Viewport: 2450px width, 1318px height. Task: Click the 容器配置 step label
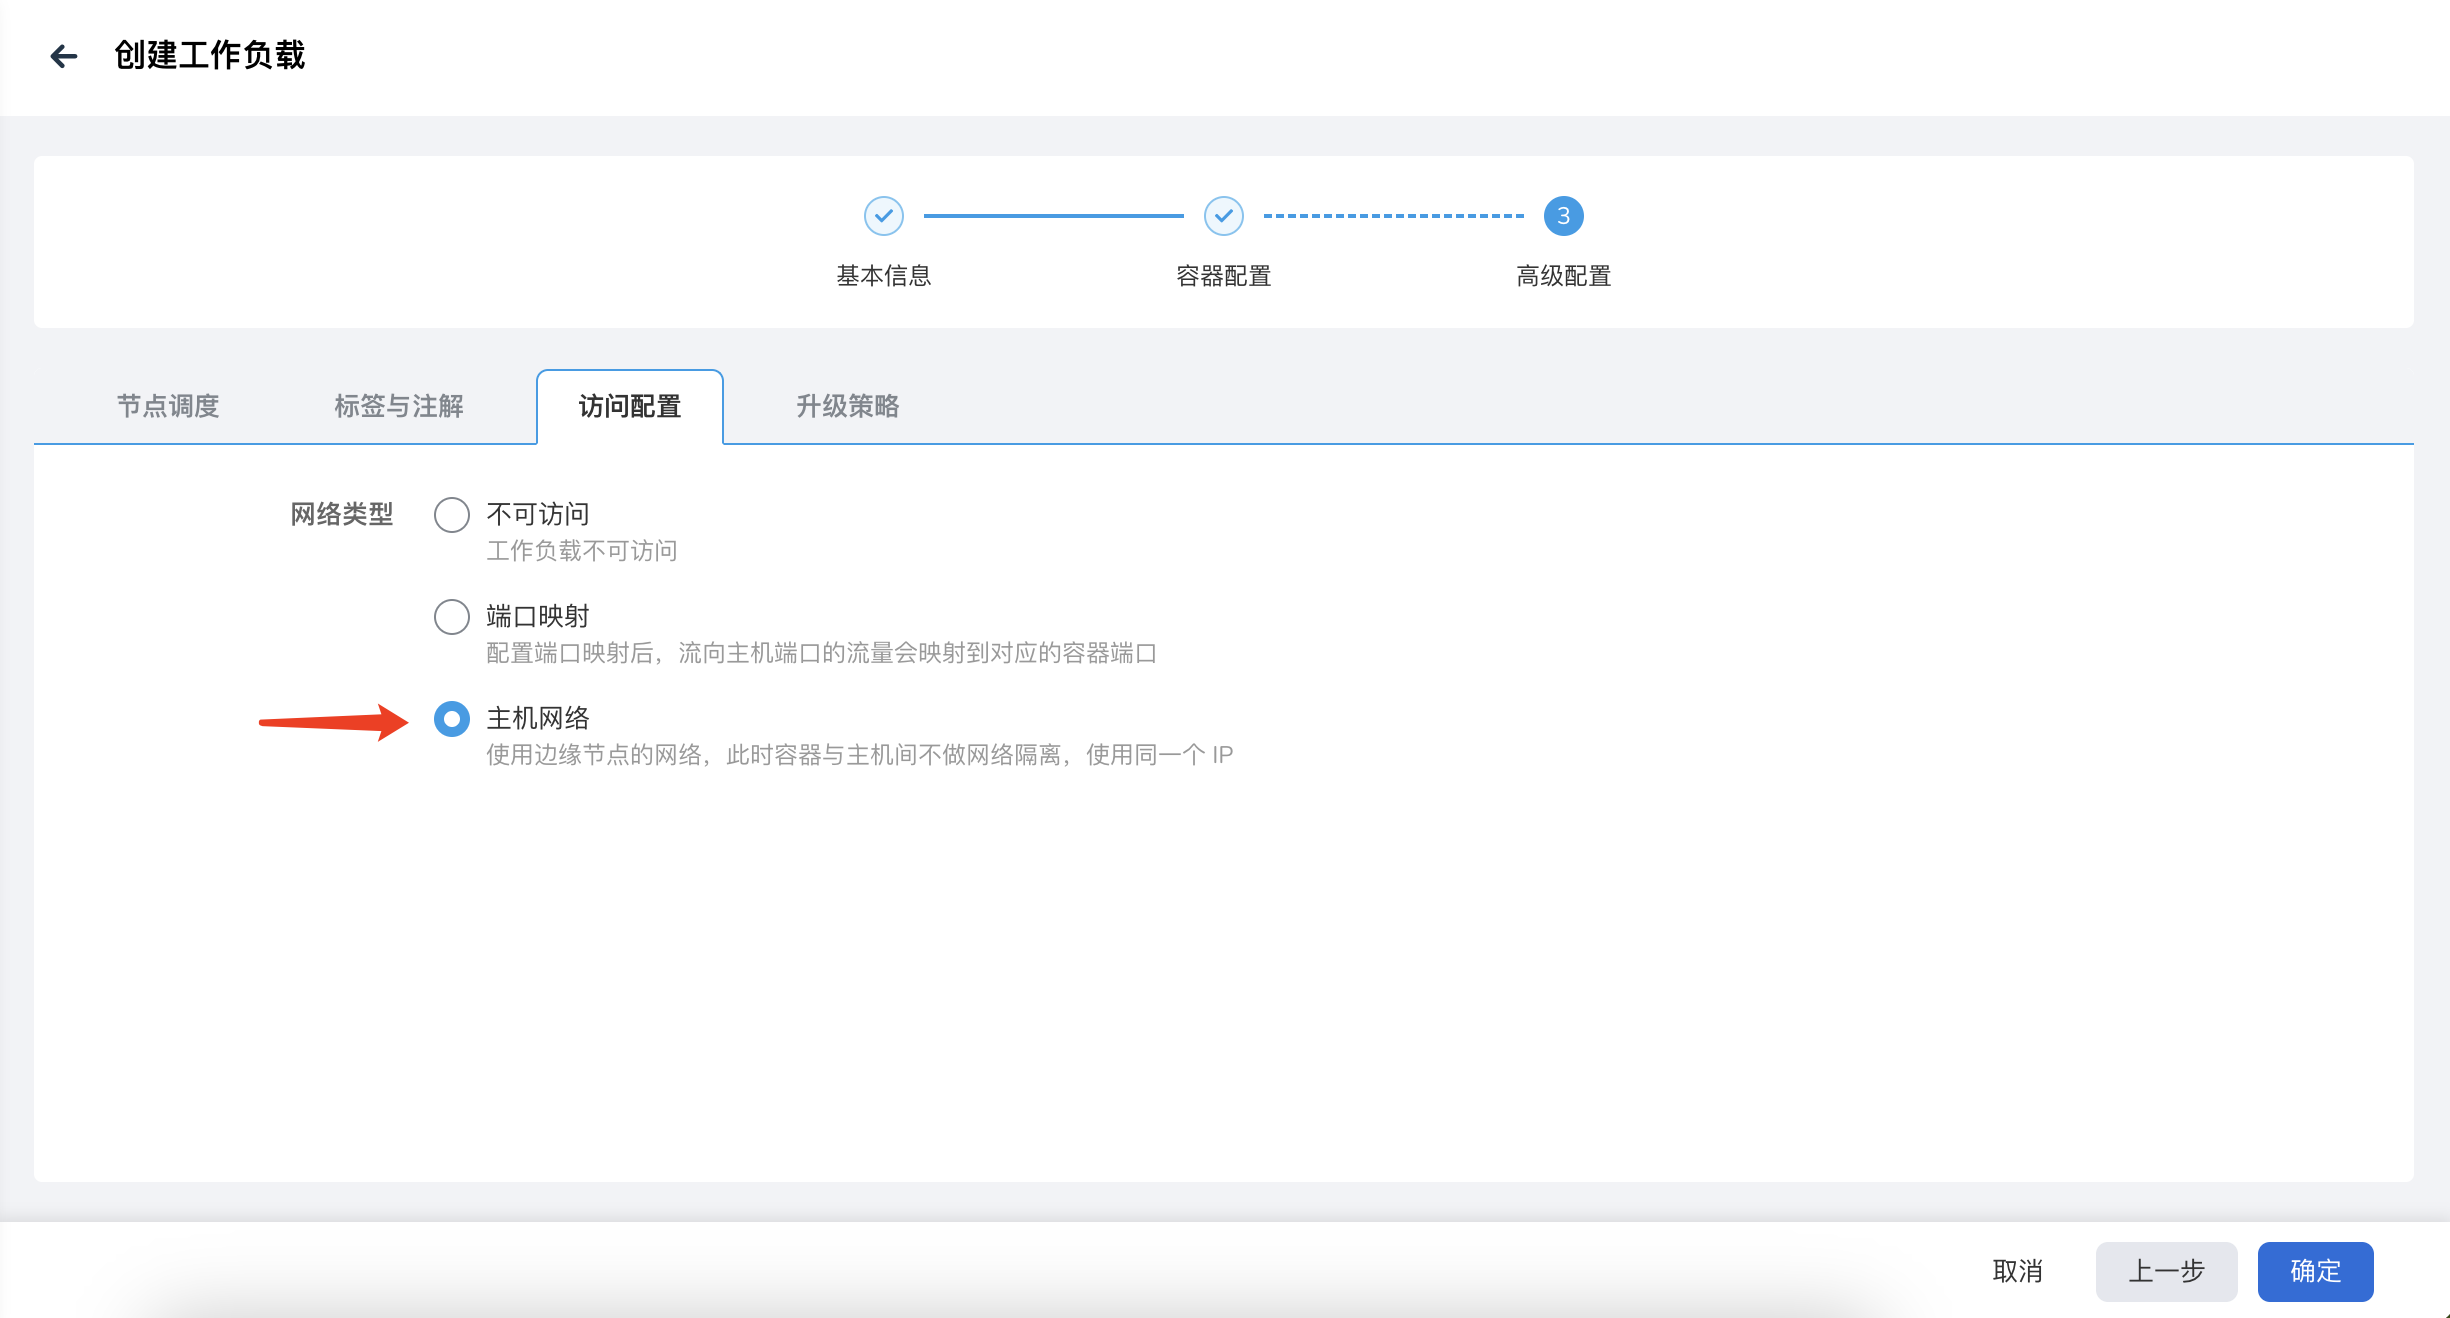[1223, 277]
